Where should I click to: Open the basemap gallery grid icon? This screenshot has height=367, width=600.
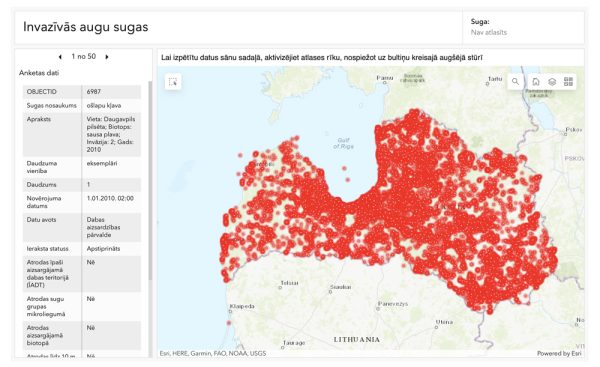click(568, 82)
